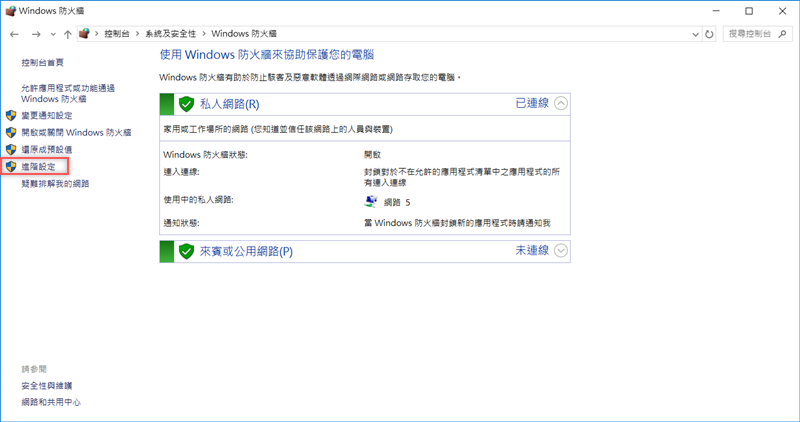The image size is (800, 422).
Task: Click the shield icon beside 變更通知設定
Action: coord(11,115)
